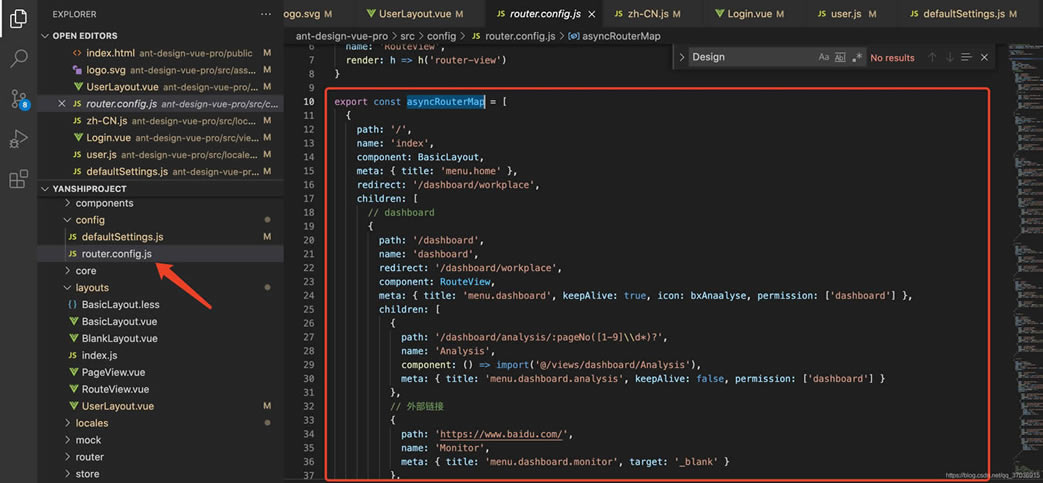The width and height of the screenshot is (1043, 483).
Task: Open the Run and Debug view
Action: (19, 139)
